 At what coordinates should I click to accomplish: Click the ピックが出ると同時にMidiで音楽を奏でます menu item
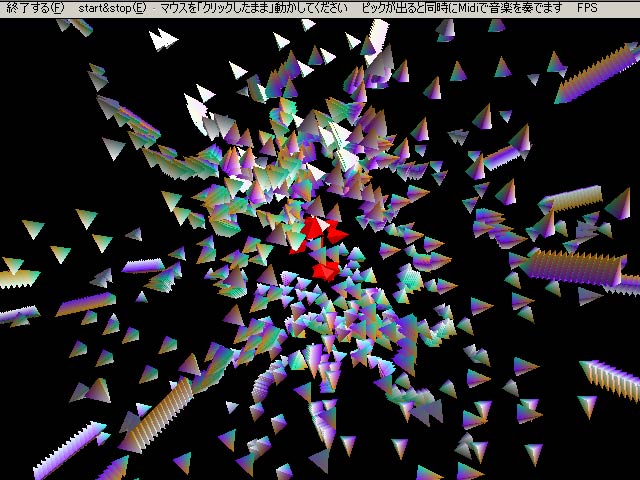coord(462,8)
